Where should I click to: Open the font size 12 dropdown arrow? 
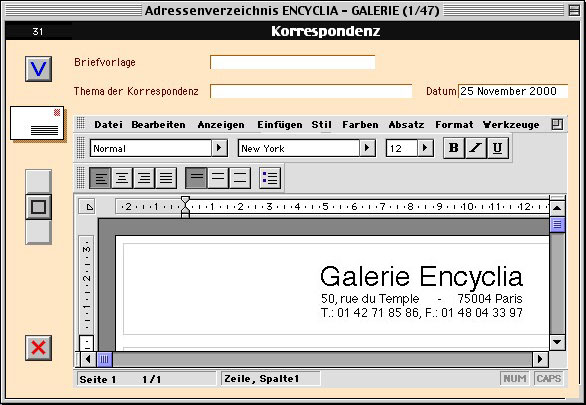pos(425,148)
